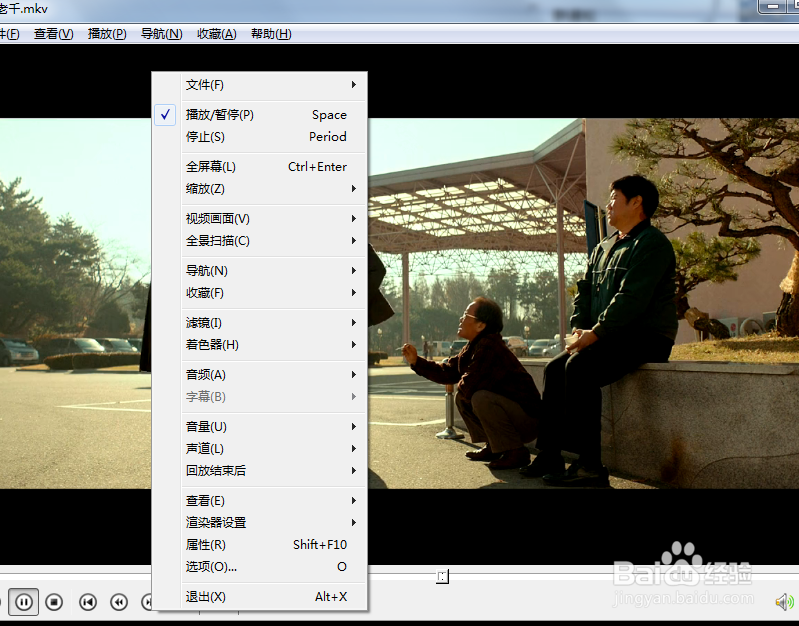799x626 pixels.
Task: Click the pause button in playback controls
Action: point(23,602)
